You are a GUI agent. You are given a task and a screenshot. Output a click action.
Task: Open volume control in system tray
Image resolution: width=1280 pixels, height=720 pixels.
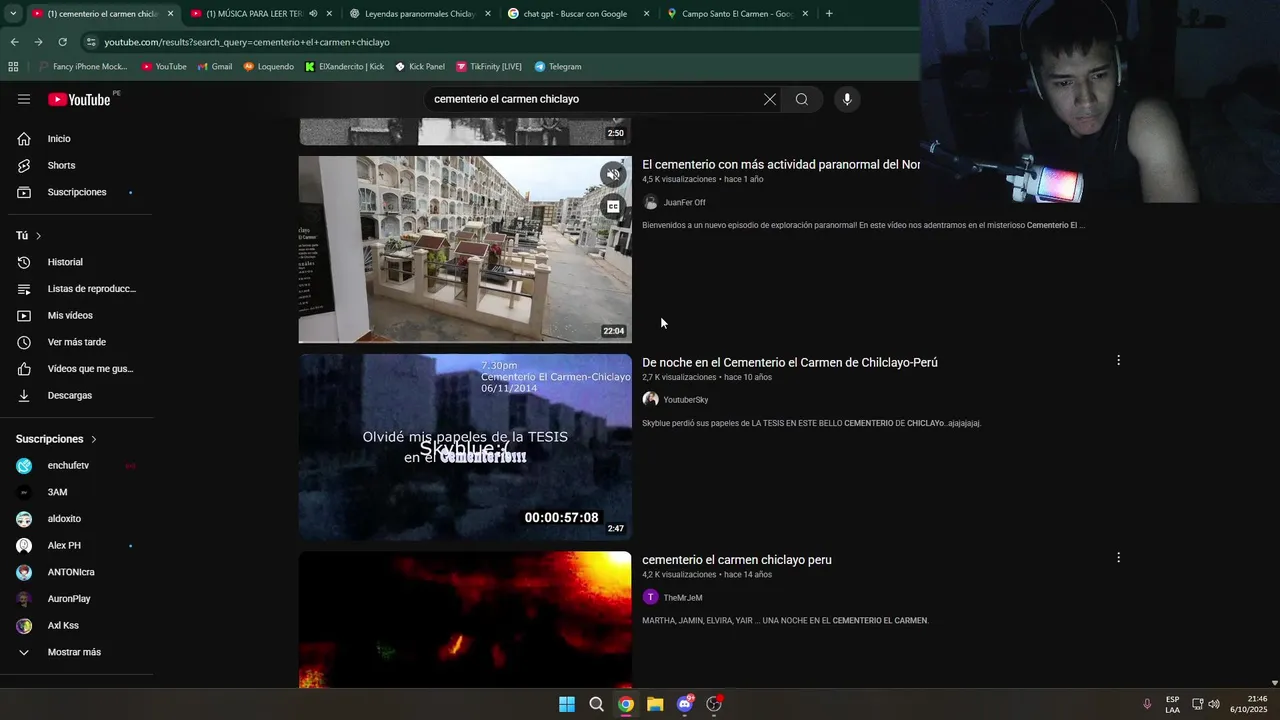[1214, 704]
